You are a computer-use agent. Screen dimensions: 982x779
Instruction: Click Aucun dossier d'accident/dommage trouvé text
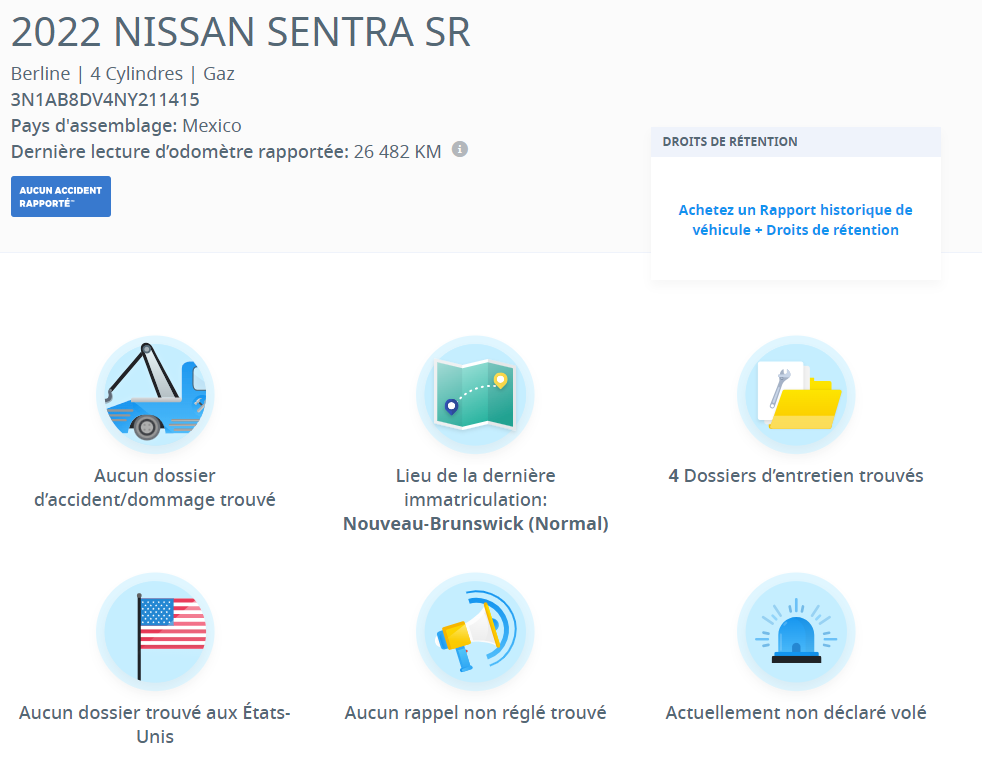pos(155,488)
